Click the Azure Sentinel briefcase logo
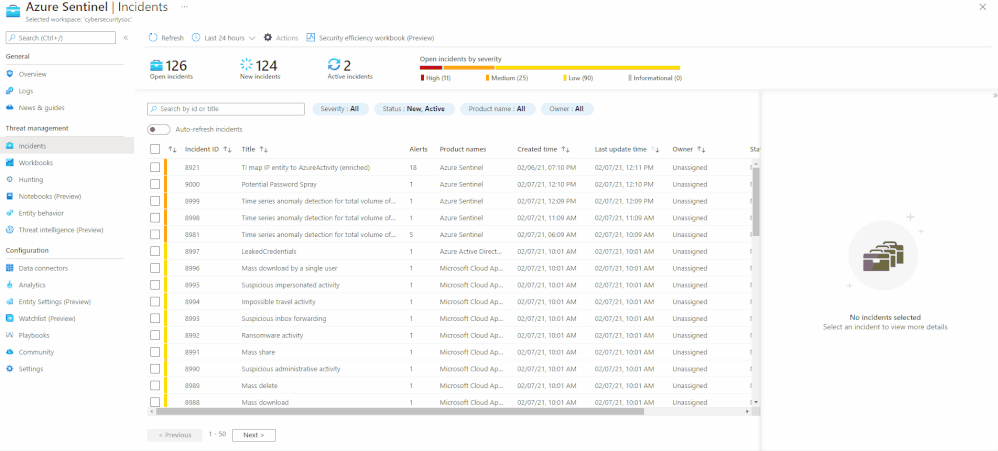The height and width of the screenshot is (451, 998). pyautogui.click(x=13, y=13)
